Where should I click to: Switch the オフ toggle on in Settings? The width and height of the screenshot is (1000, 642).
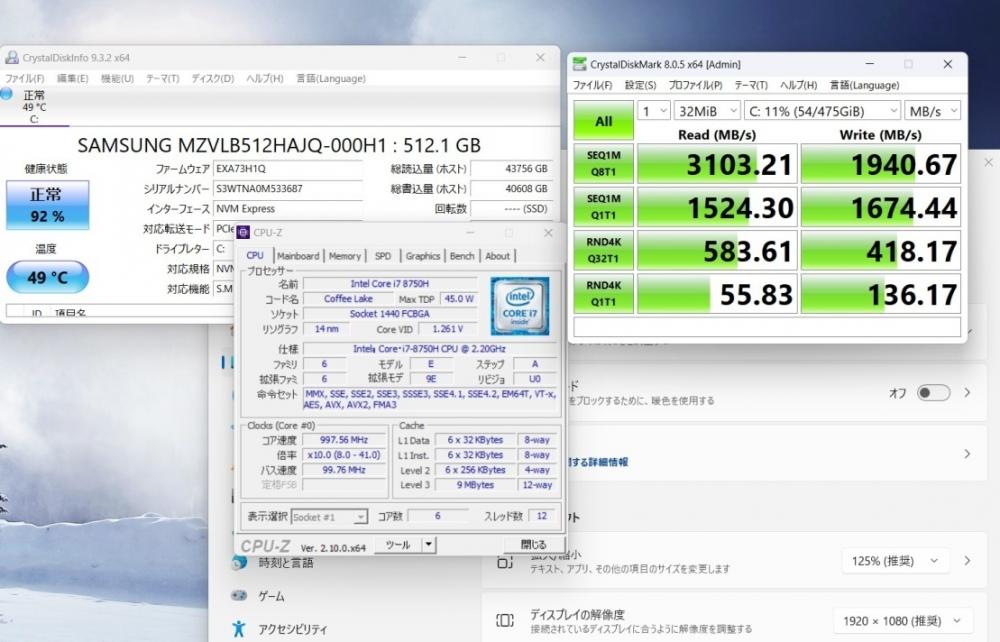933,393
